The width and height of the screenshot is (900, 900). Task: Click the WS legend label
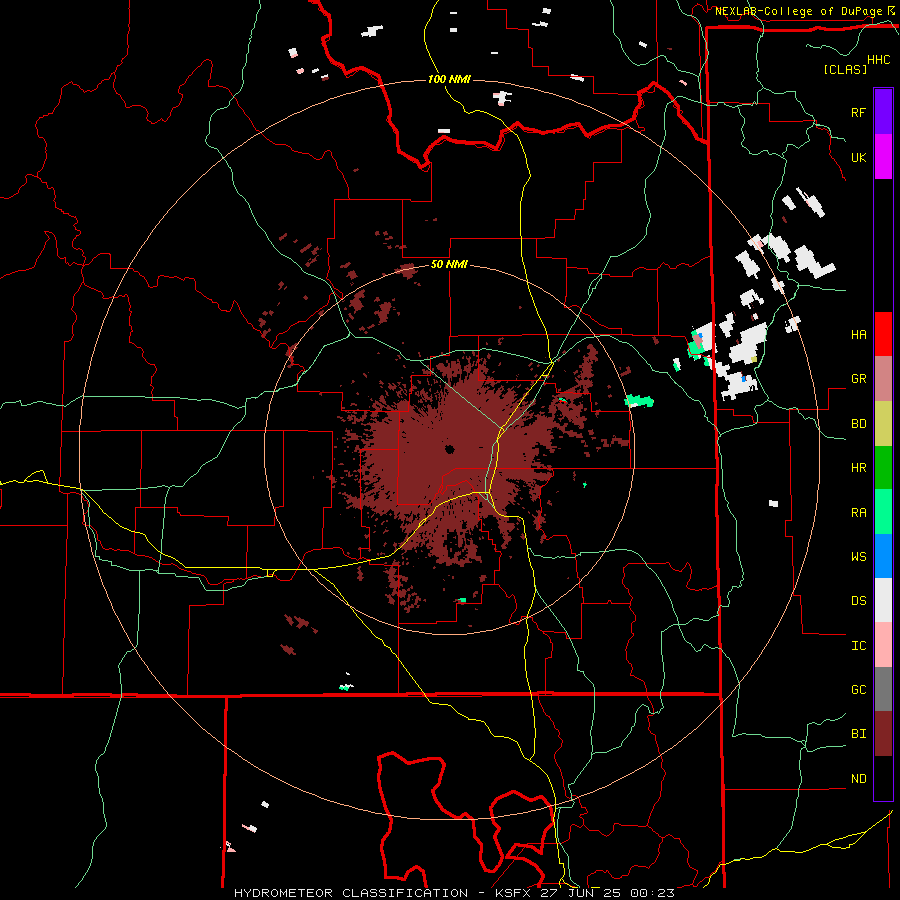858,557
